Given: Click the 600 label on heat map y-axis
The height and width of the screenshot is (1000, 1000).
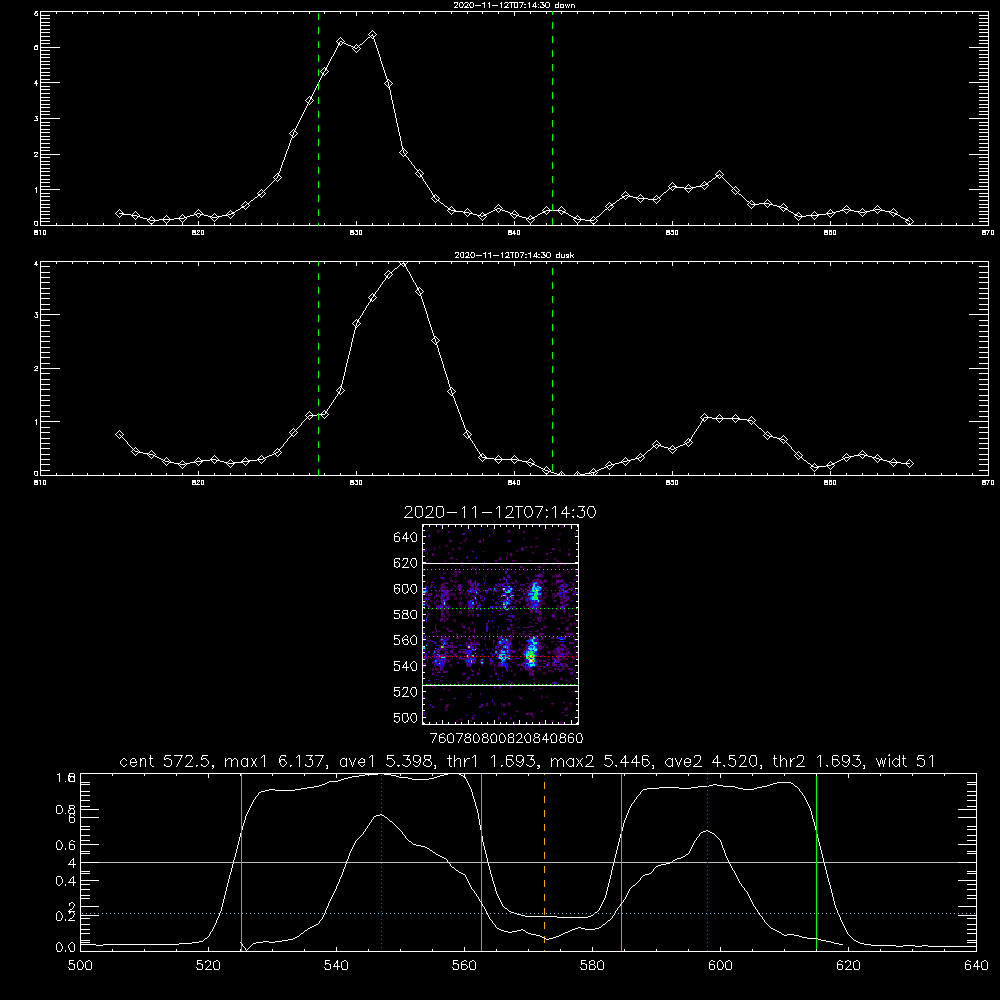Looking at the screenshot, I should [x=406, y=589].
